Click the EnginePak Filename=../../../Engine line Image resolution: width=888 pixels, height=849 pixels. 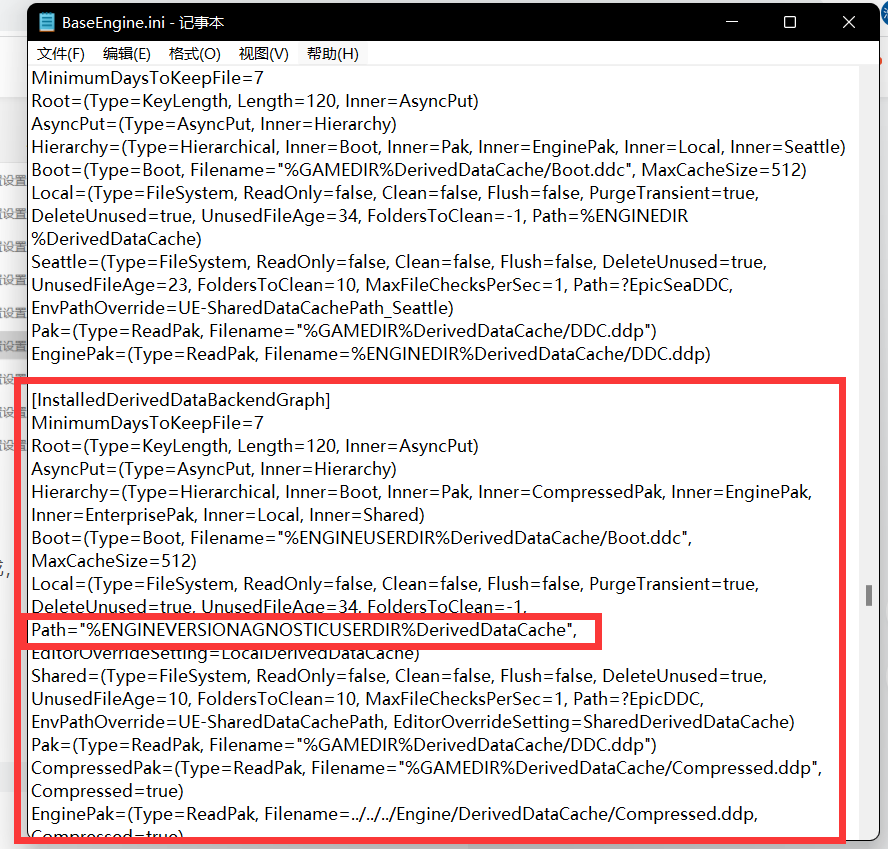[x=394, y=814]
